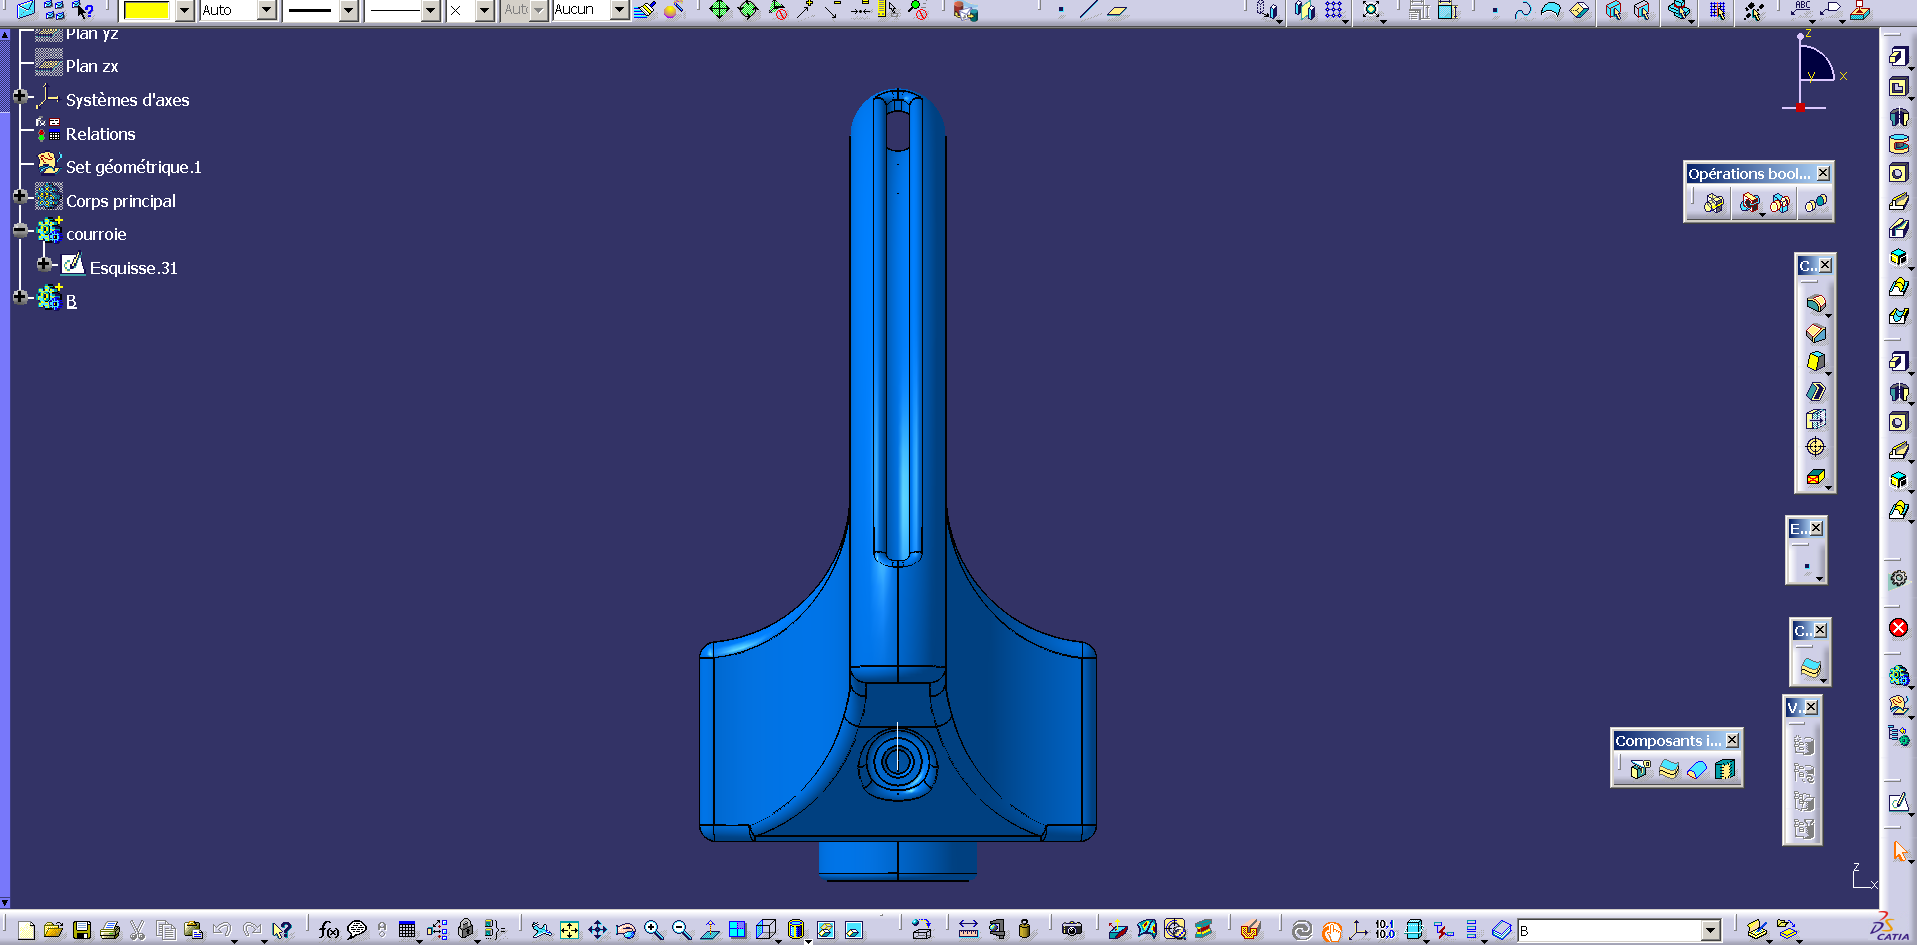Select Set géométrique.1 in the tree
Screen dimensions: 1917x945
tap(134, 167)
